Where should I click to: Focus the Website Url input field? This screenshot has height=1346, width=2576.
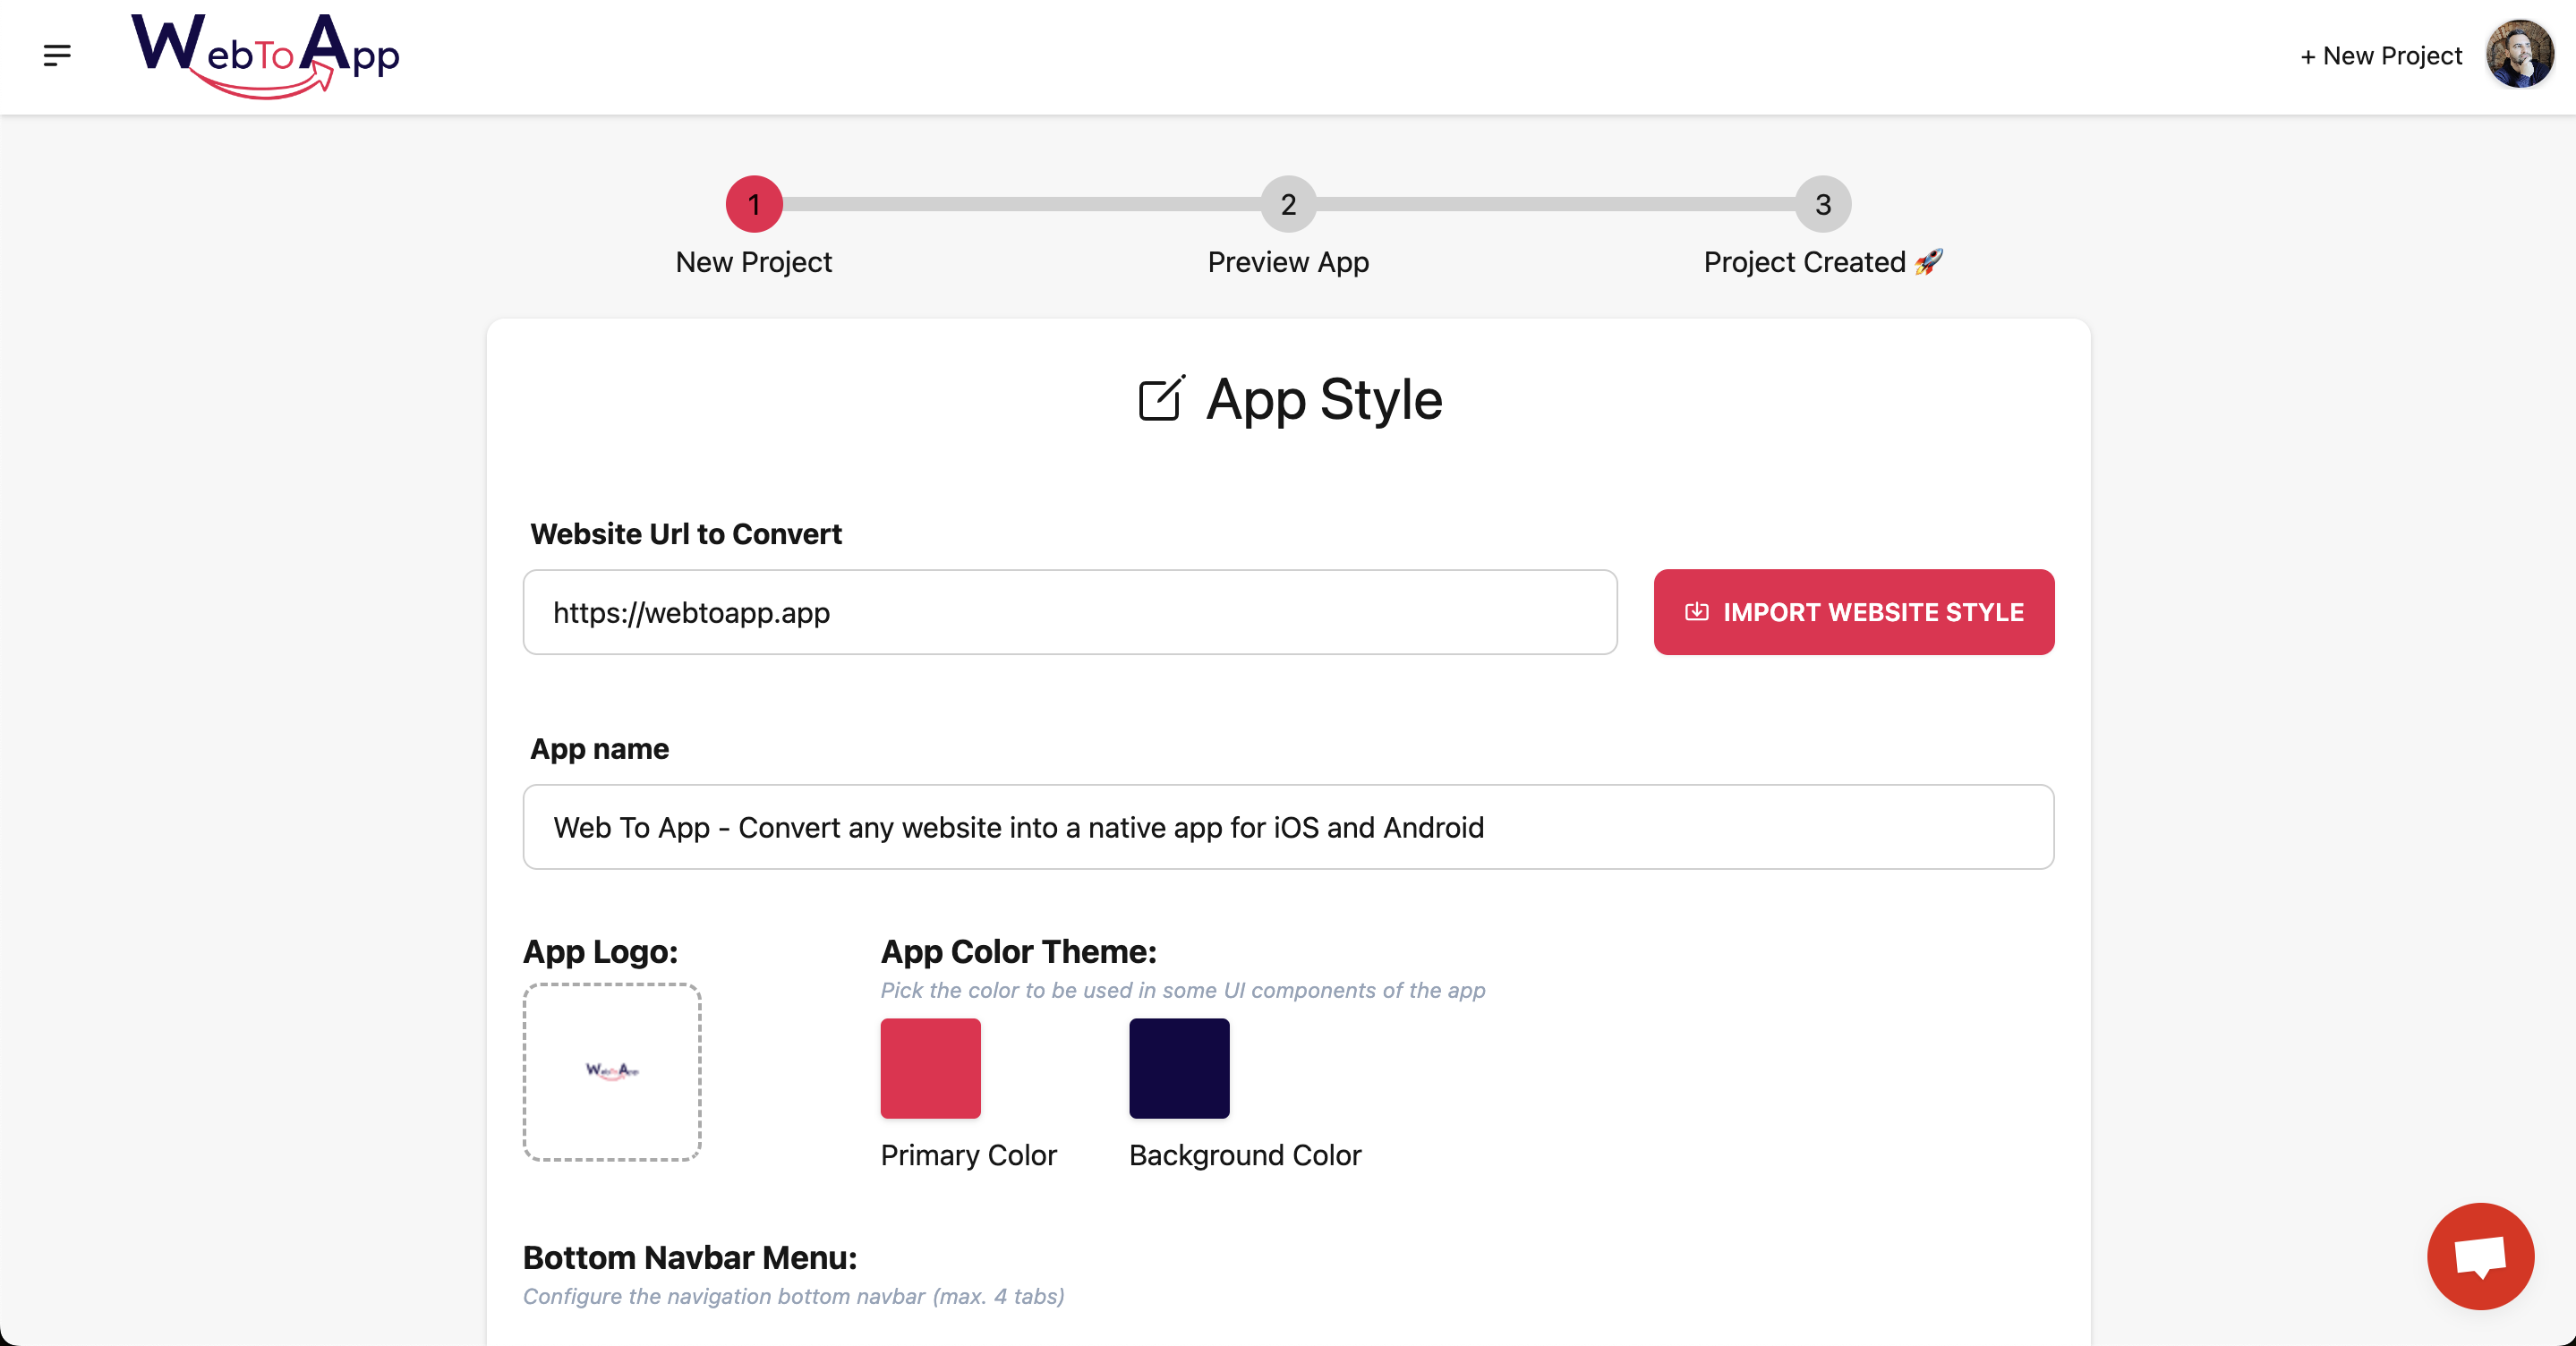[1069, 612]
